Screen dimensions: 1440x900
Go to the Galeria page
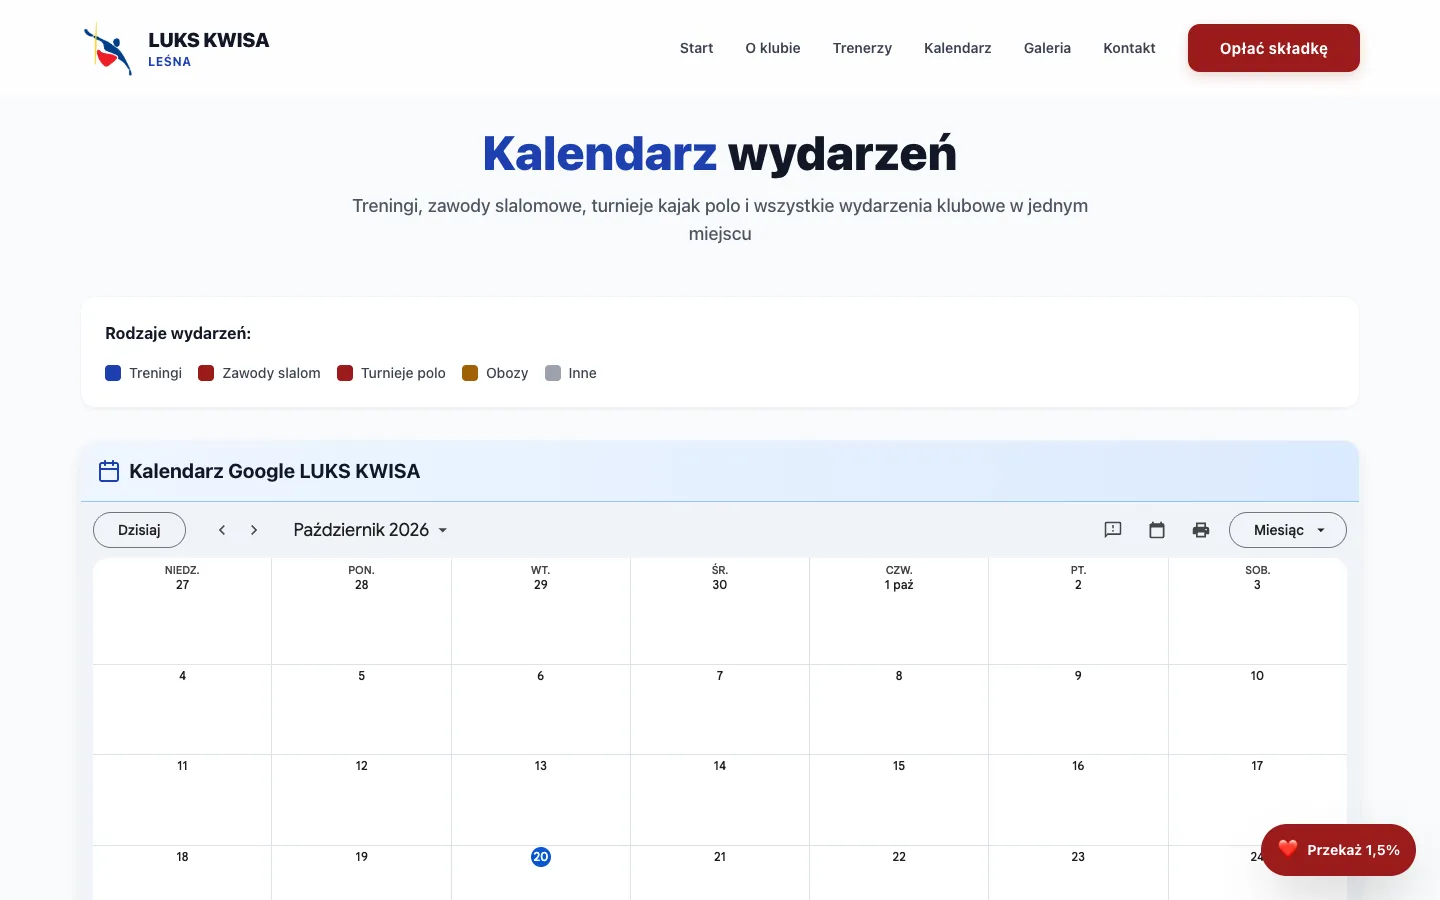click(x=1047, y=48)
